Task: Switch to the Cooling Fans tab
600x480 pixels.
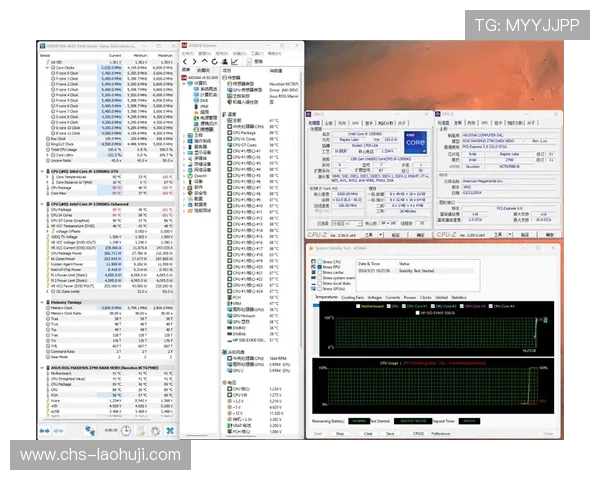Action: click(353, 297)
